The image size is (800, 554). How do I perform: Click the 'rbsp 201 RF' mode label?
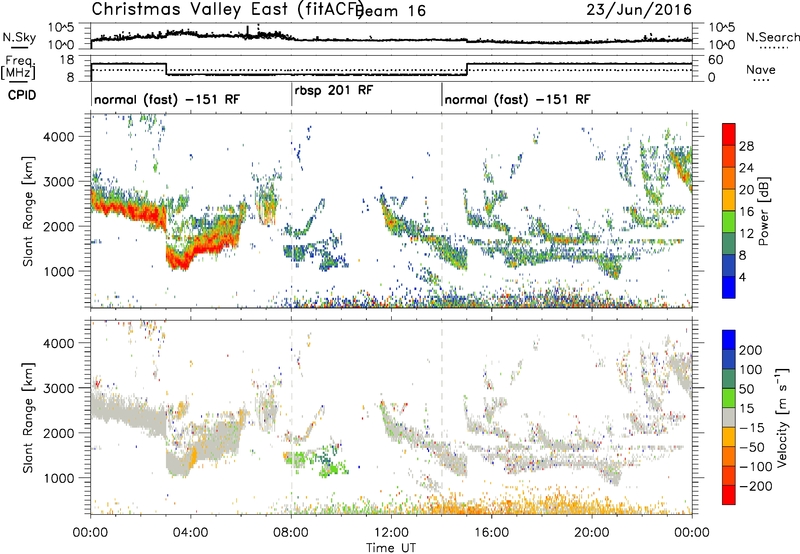tap(334, 91)
